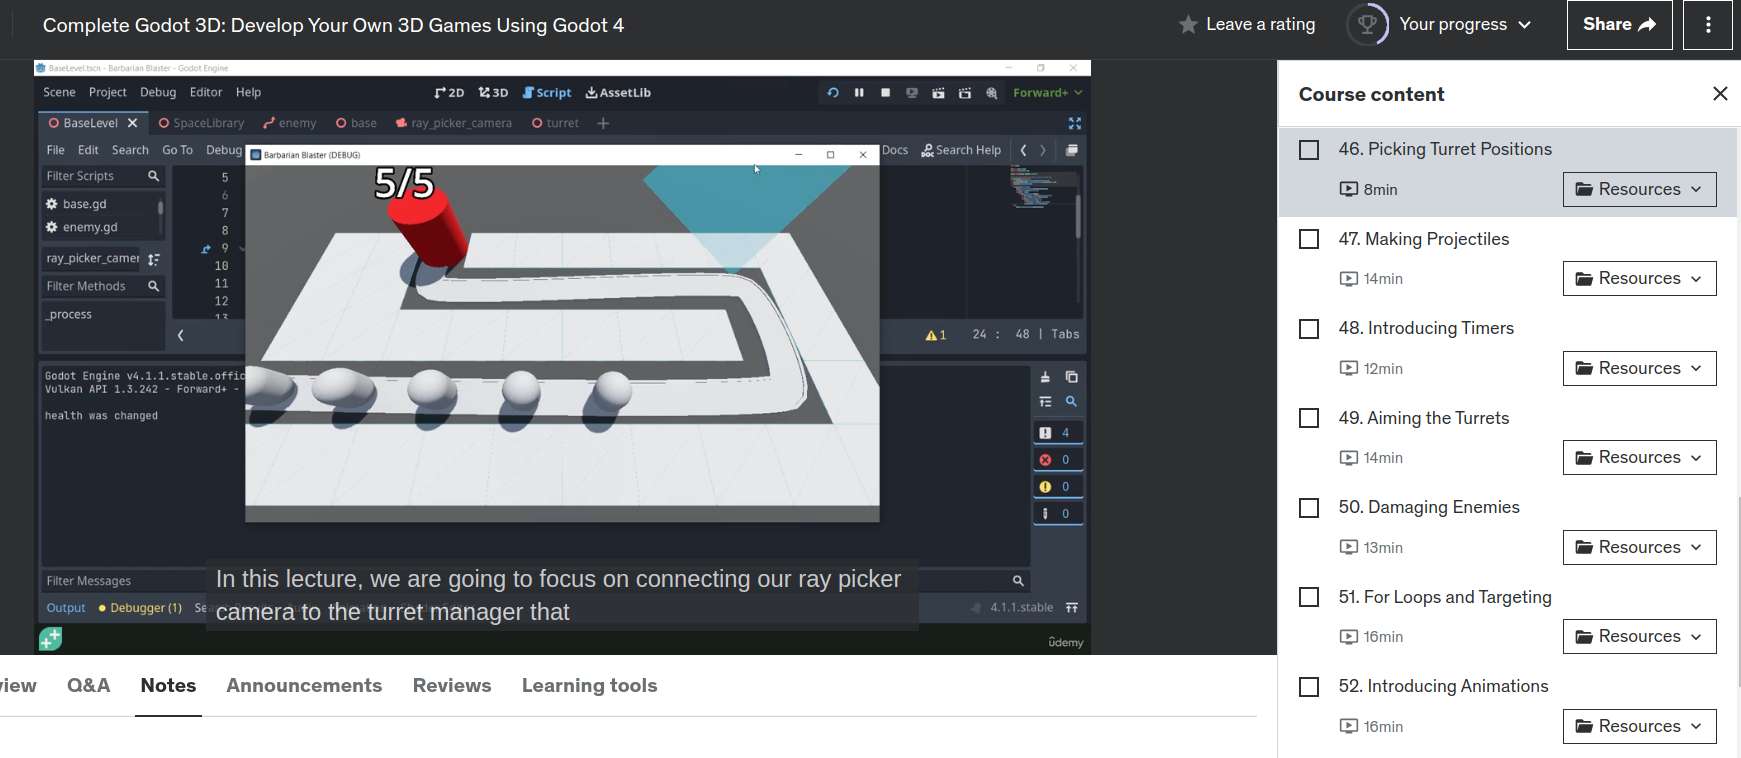Screen dimensions: 1741x758
Task: Toggle editor messages filter in output
Action: point(1057,514)
